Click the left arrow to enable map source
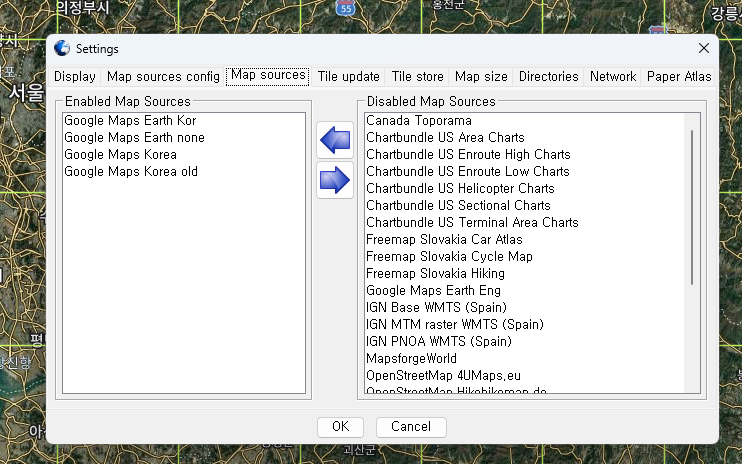742x464 pixels. point(335,140)
